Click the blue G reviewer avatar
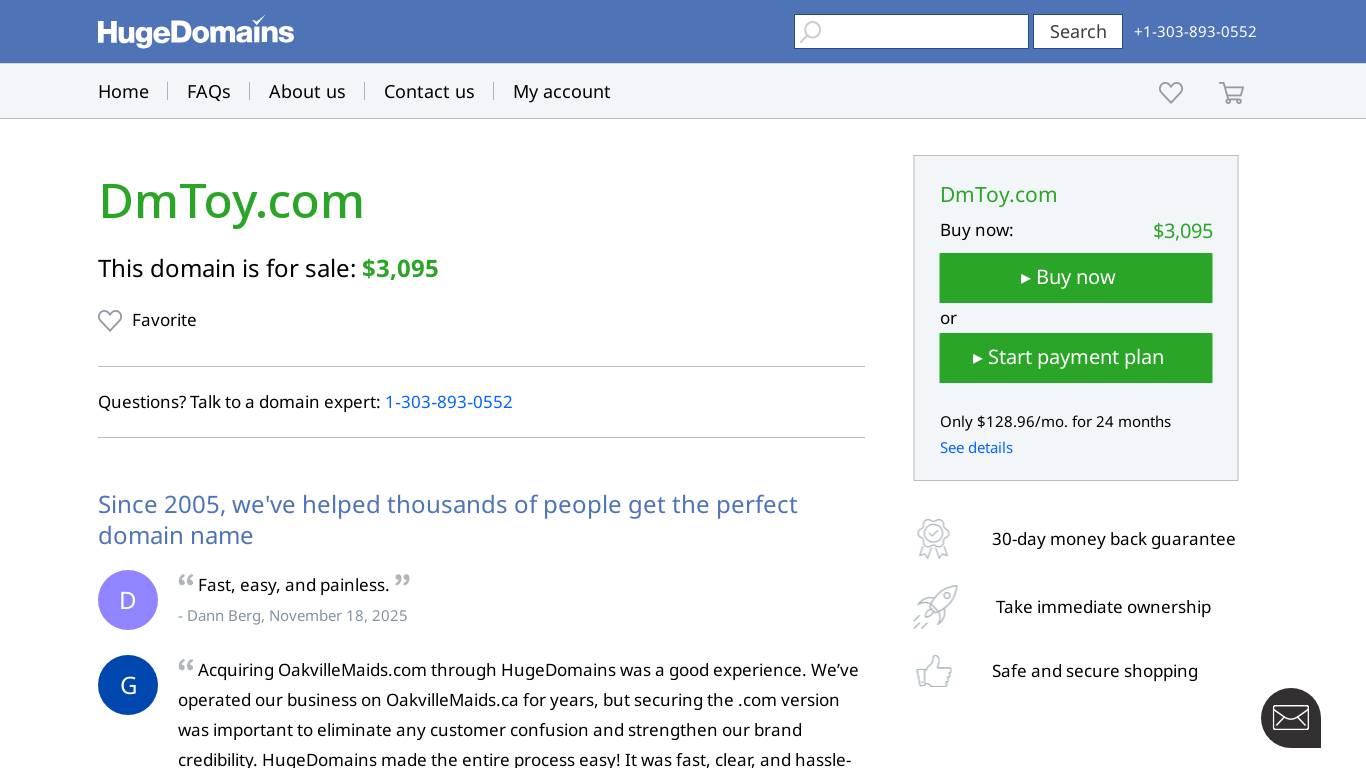This screenshot has width=1366, height=768. click(x=128, y=685)
